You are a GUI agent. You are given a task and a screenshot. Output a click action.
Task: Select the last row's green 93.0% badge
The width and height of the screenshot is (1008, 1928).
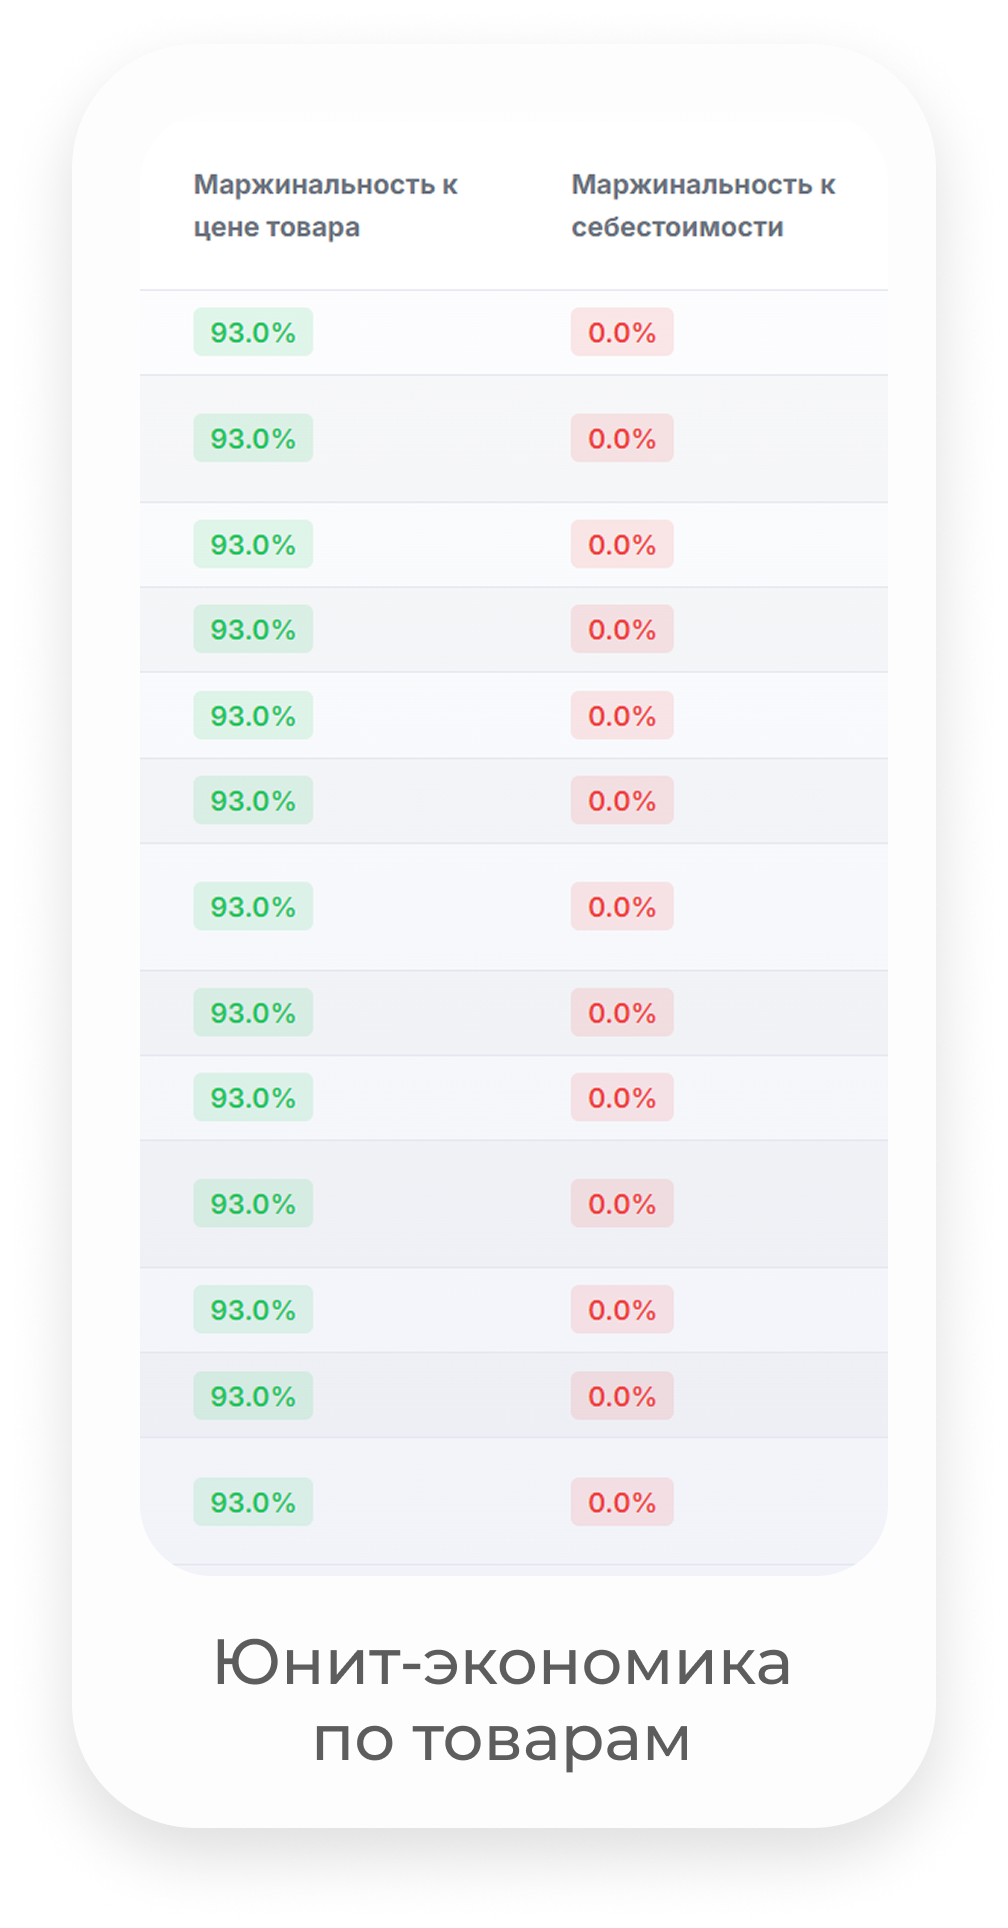point(253,1502)
